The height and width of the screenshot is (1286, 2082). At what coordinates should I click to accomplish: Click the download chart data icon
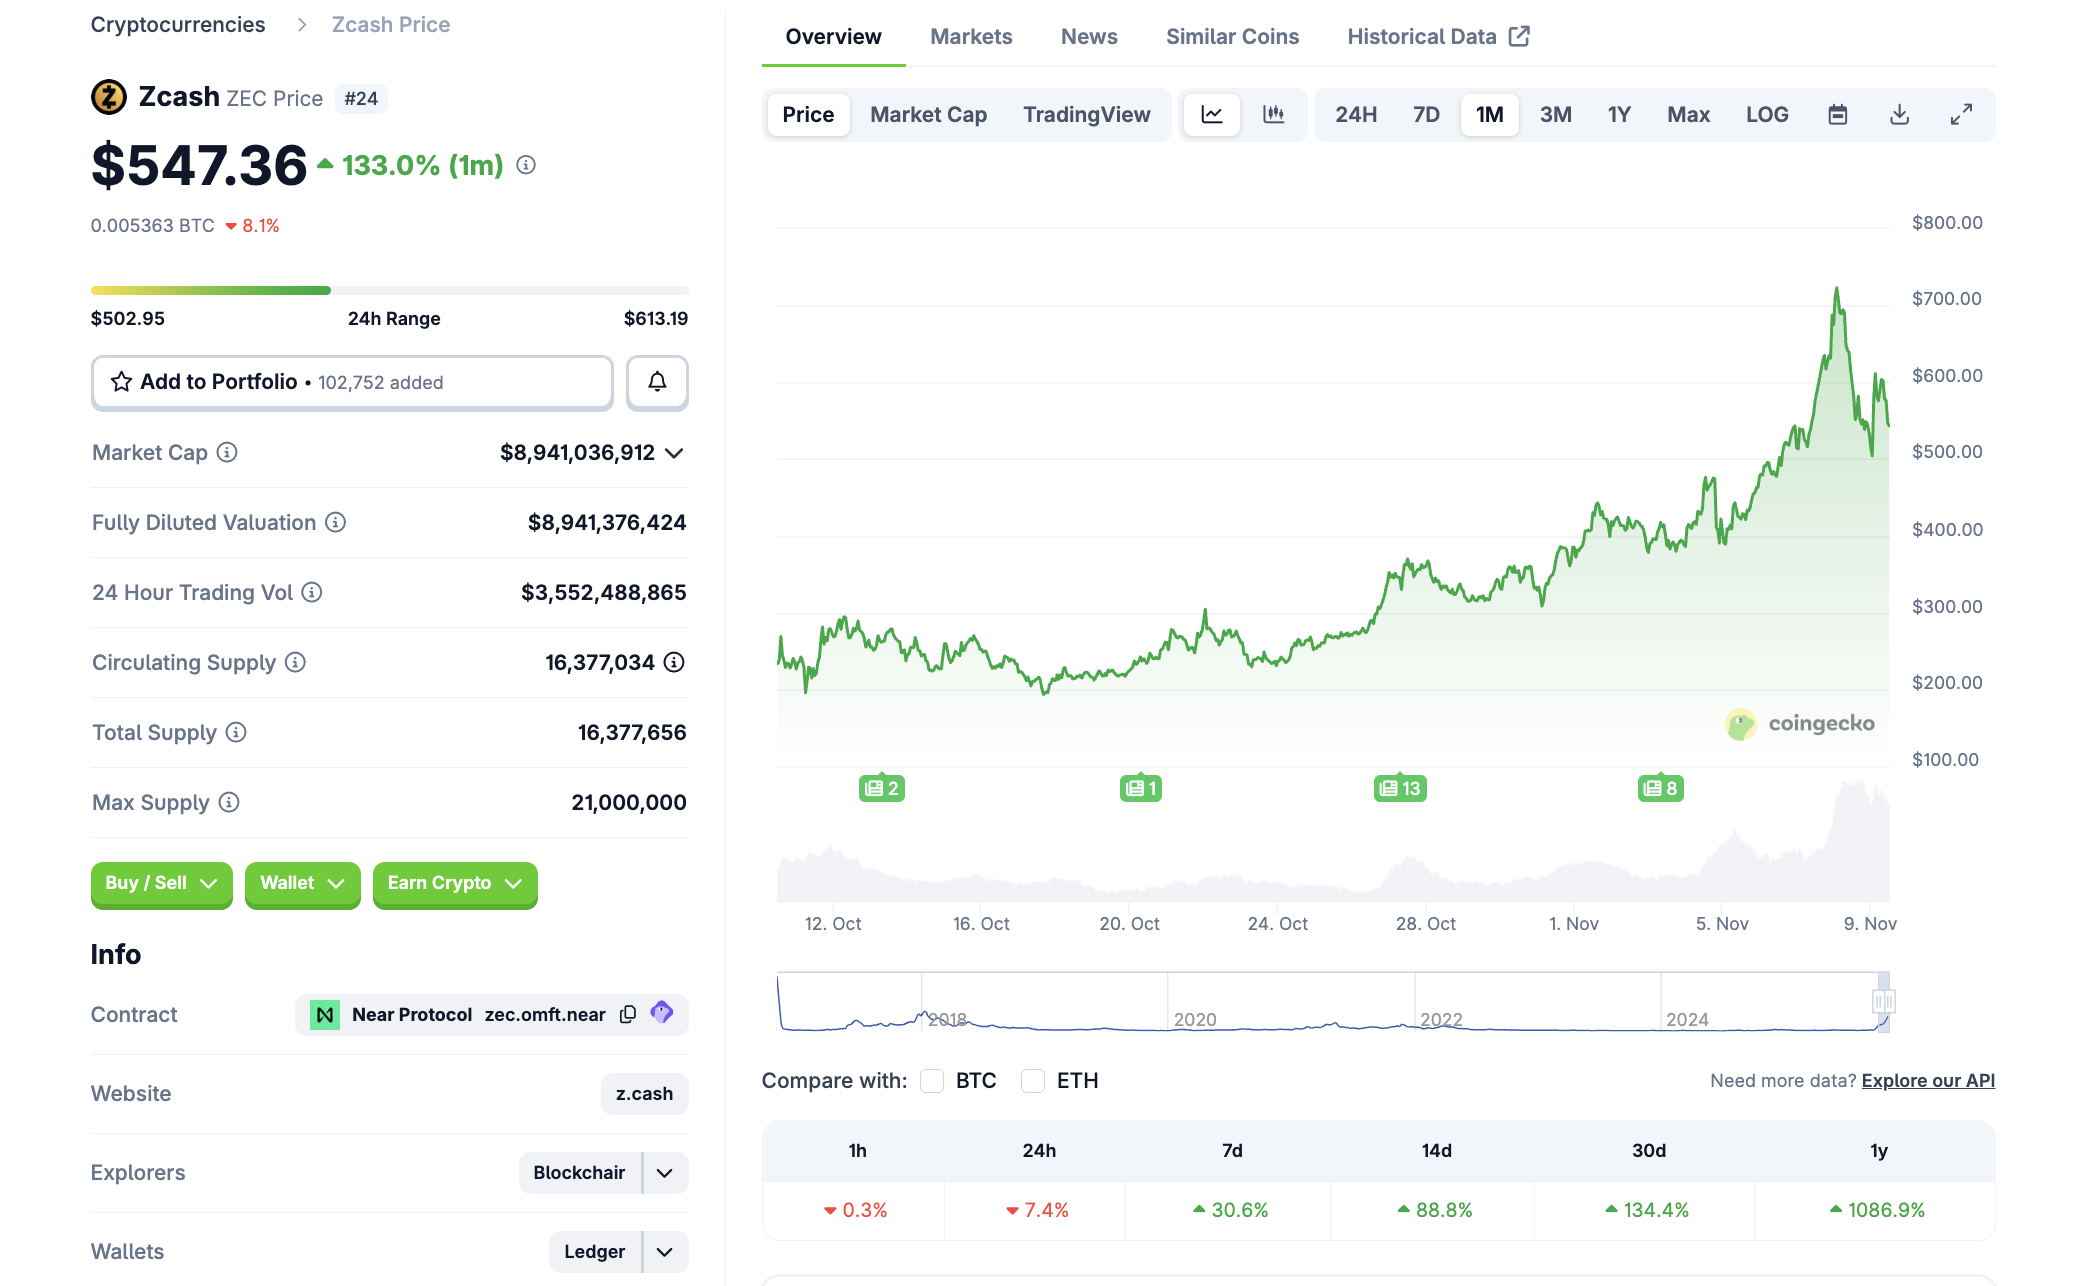(x=1899, y=115)
